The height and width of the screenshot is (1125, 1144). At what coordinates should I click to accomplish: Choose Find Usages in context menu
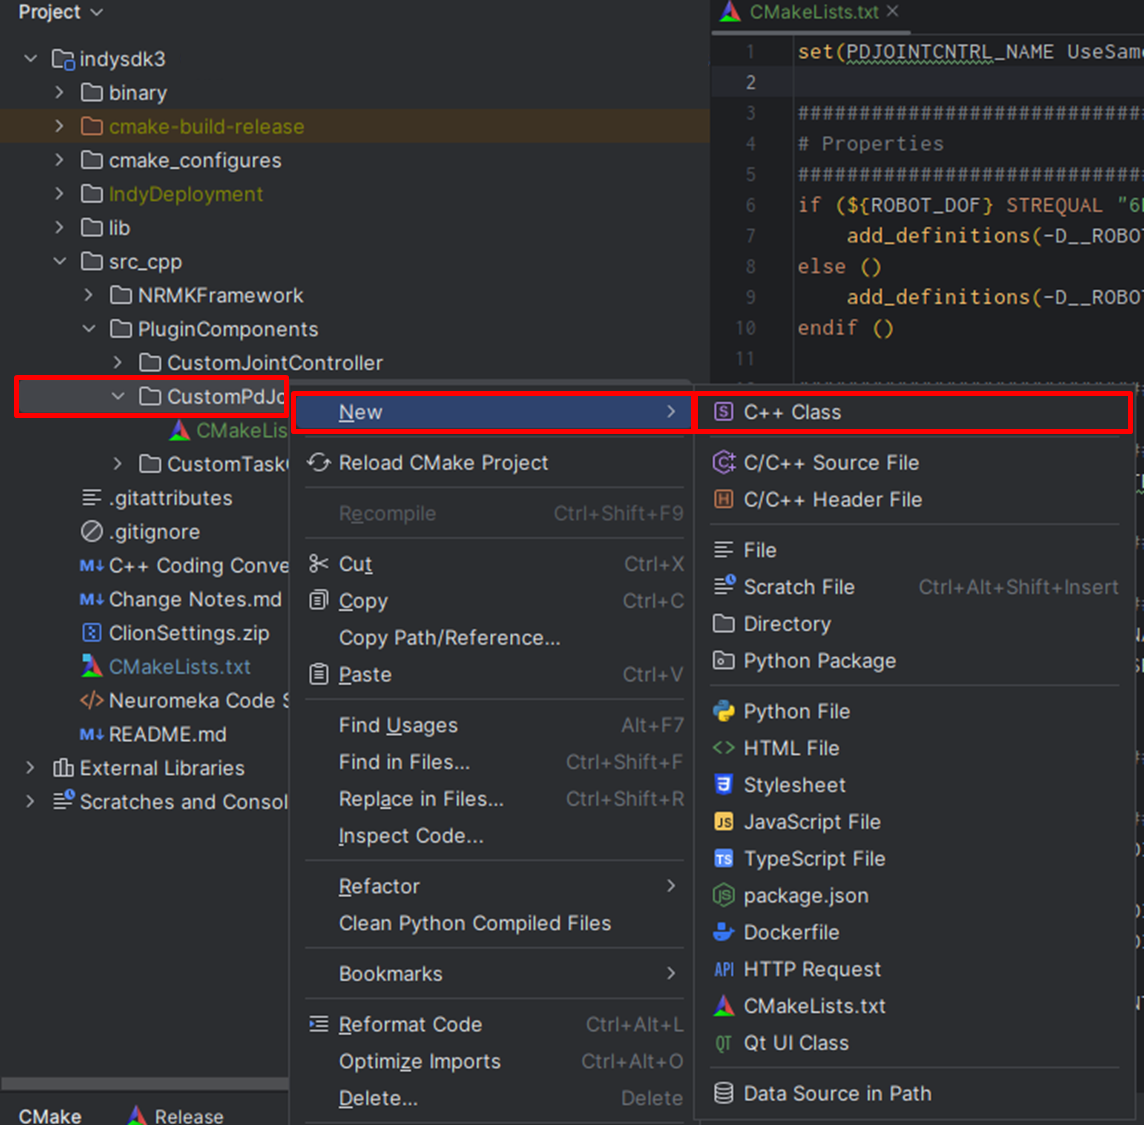tap(494, 725)
